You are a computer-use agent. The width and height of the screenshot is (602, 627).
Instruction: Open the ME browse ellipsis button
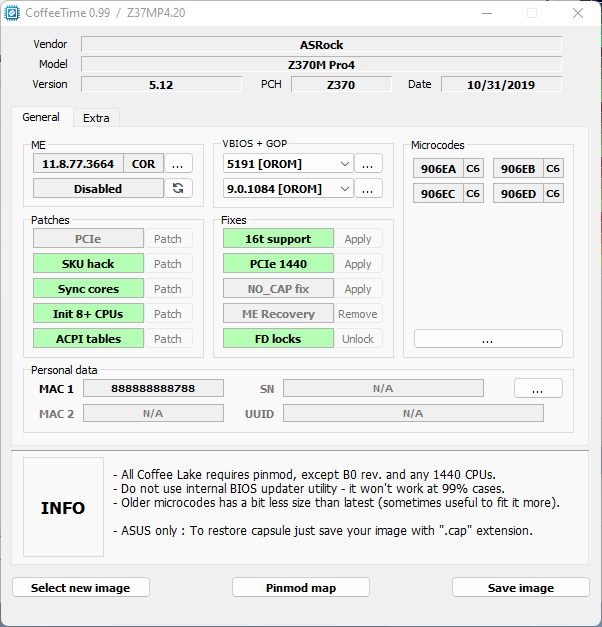178,164
